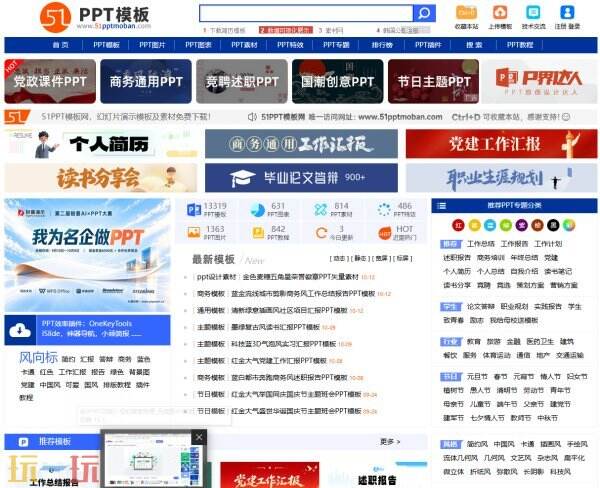Click the 更多 > link
The image size is (600, 488).
coord(390,442)
